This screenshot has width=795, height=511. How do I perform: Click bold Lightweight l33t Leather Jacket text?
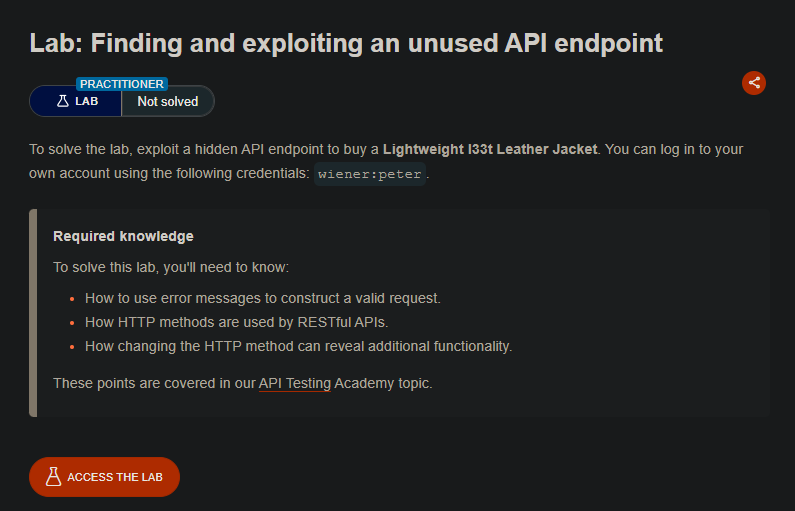490,150
